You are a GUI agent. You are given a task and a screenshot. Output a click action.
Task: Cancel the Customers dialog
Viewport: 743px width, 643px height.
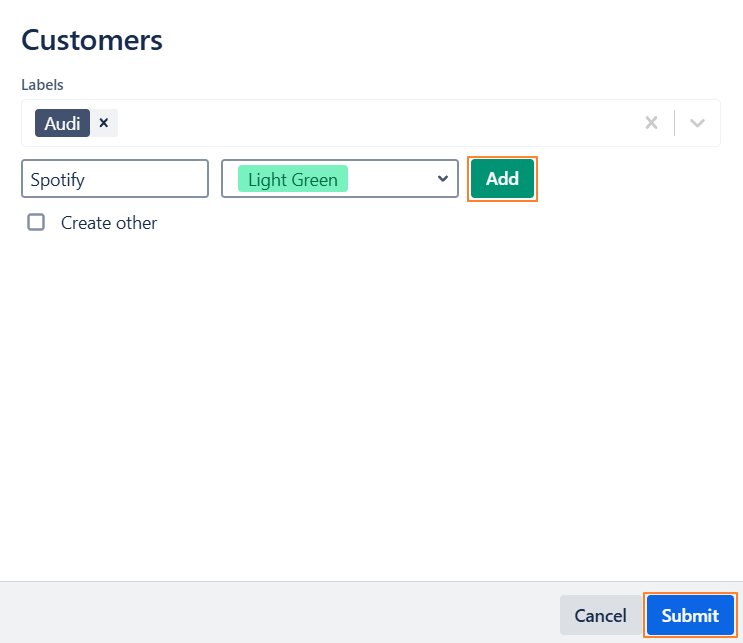[x=600, y=615]
